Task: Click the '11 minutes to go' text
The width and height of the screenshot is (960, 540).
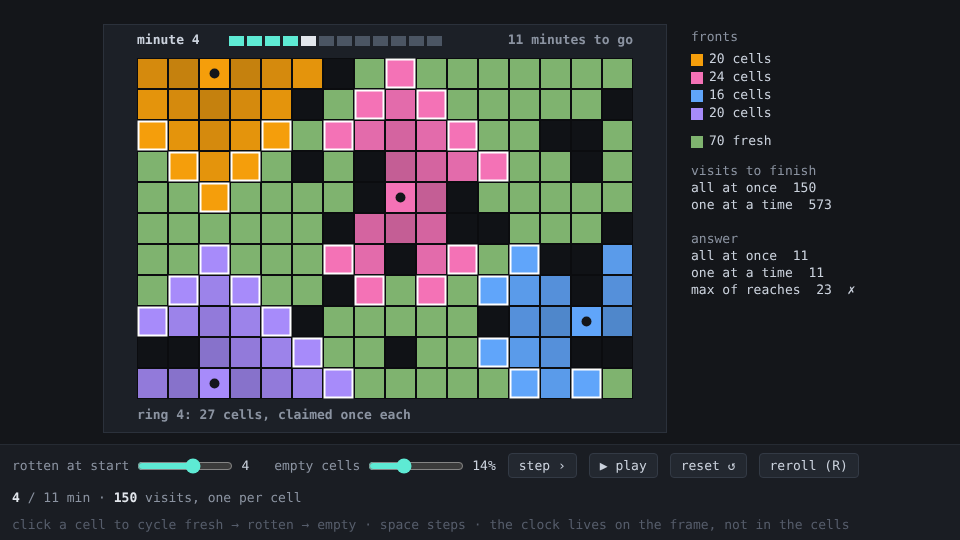Action: (x=570, y=40)
